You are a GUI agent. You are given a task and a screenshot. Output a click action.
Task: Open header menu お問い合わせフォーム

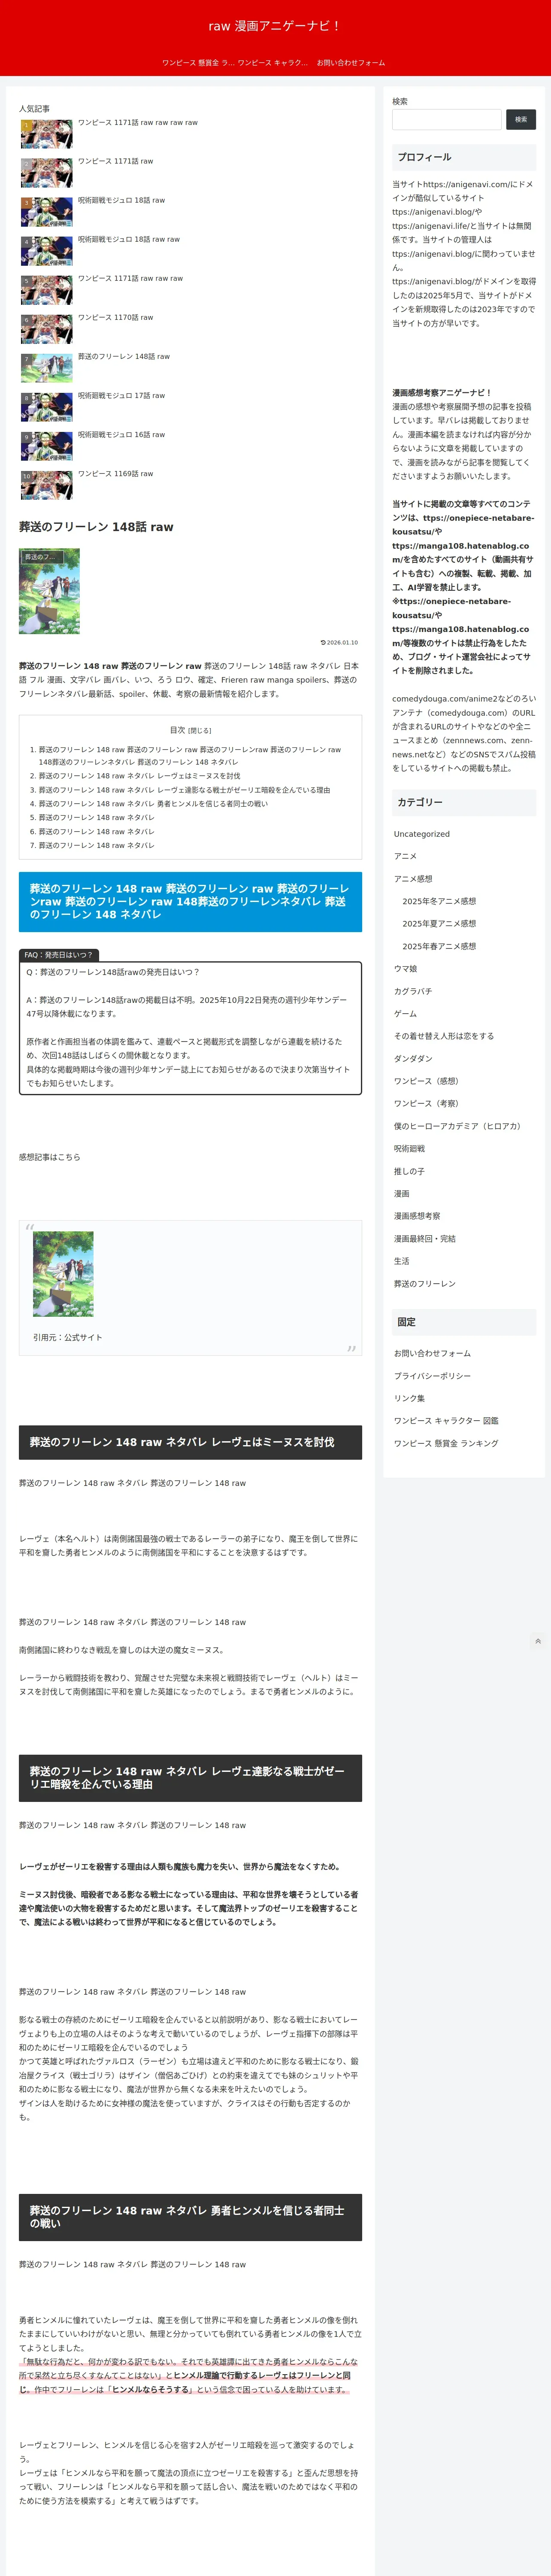(x=350, y=63)
